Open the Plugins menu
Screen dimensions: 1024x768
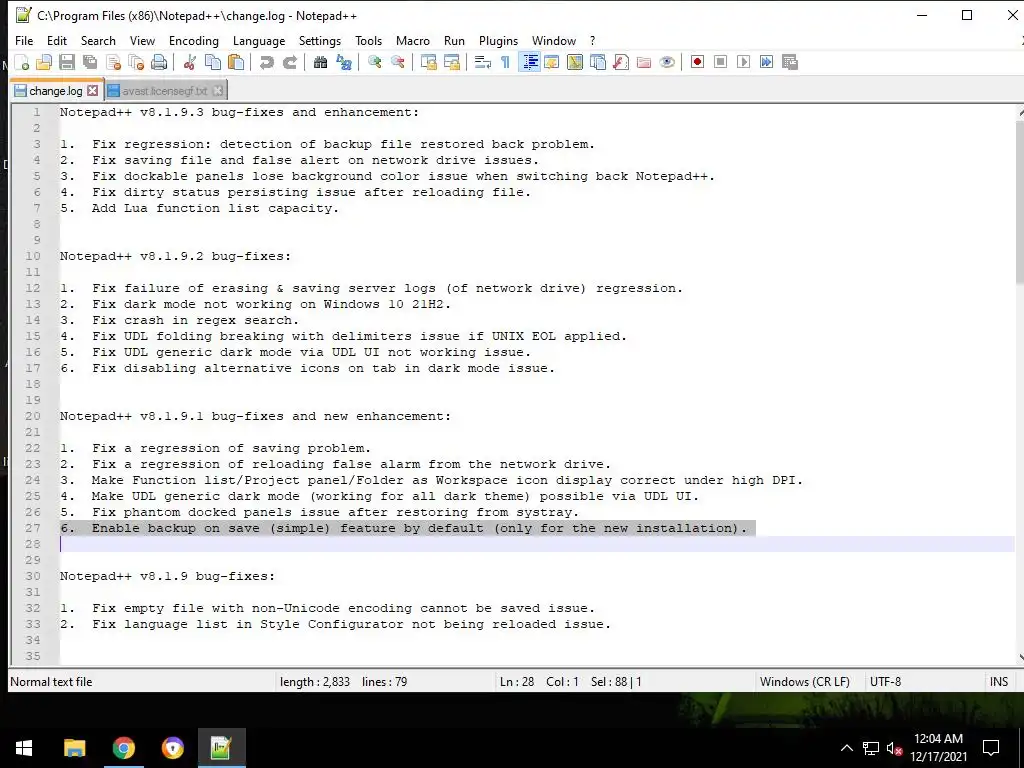tap(498, 40)
